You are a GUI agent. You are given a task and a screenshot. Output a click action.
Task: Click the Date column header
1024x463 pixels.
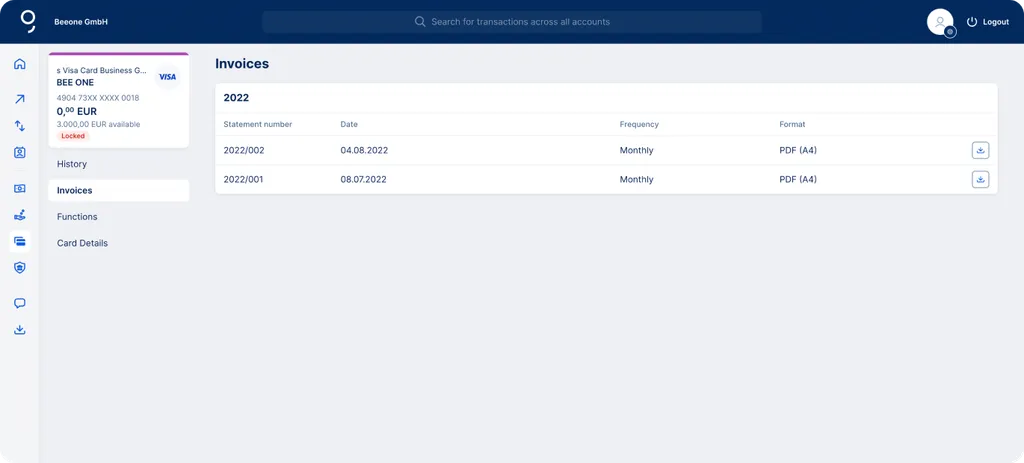click(349, 124)
